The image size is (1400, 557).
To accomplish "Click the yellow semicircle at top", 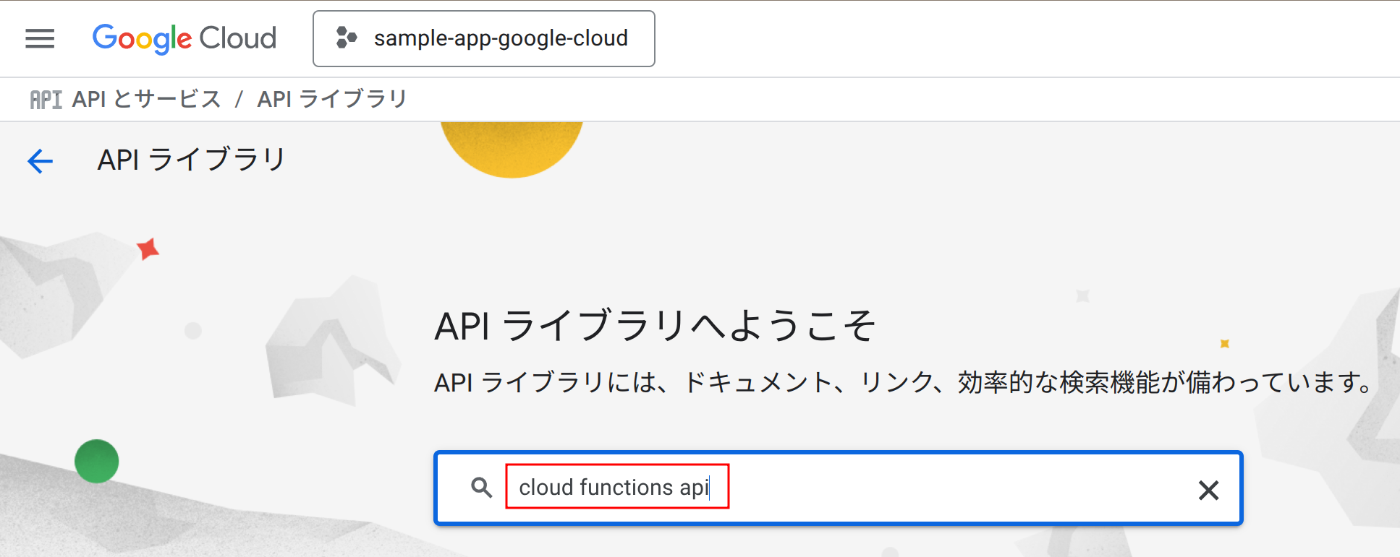I will point(511,145).
